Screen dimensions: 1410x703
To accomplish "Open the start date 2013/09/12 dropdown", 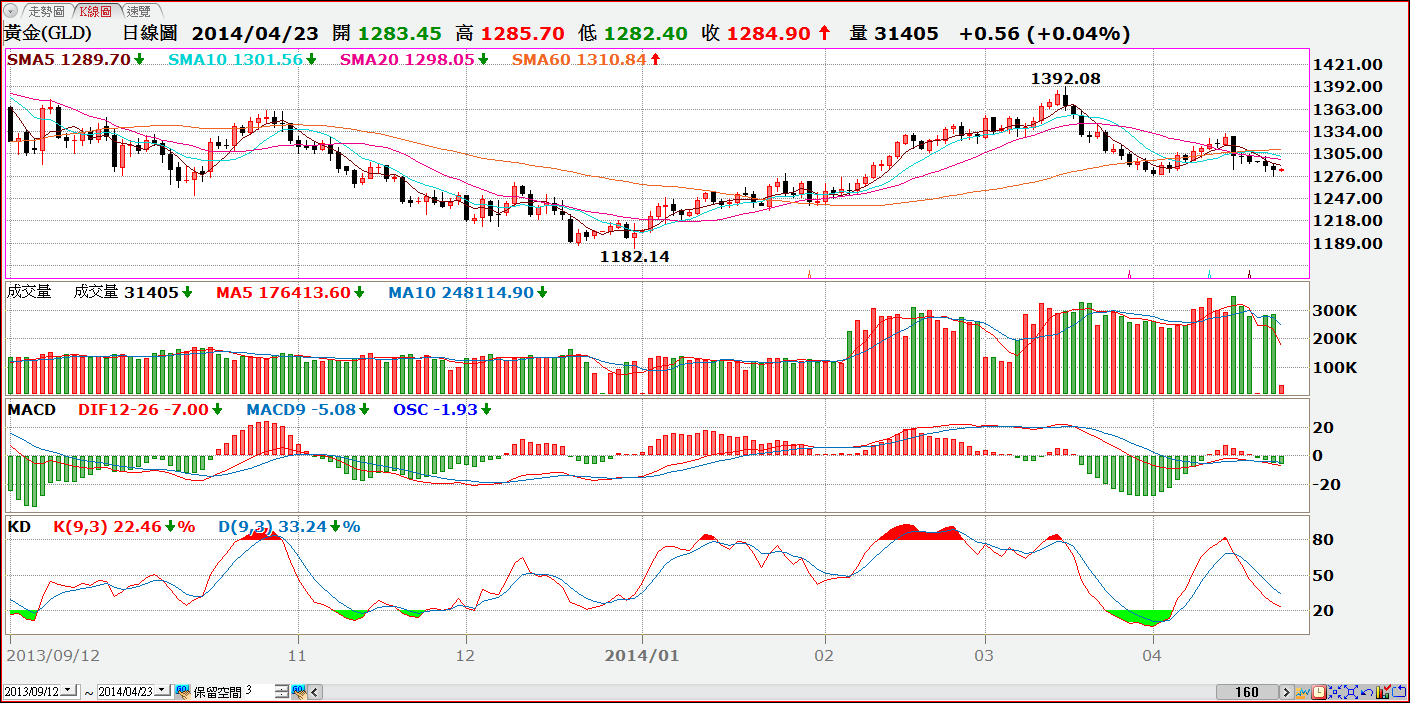I will [x=69, y=691].
